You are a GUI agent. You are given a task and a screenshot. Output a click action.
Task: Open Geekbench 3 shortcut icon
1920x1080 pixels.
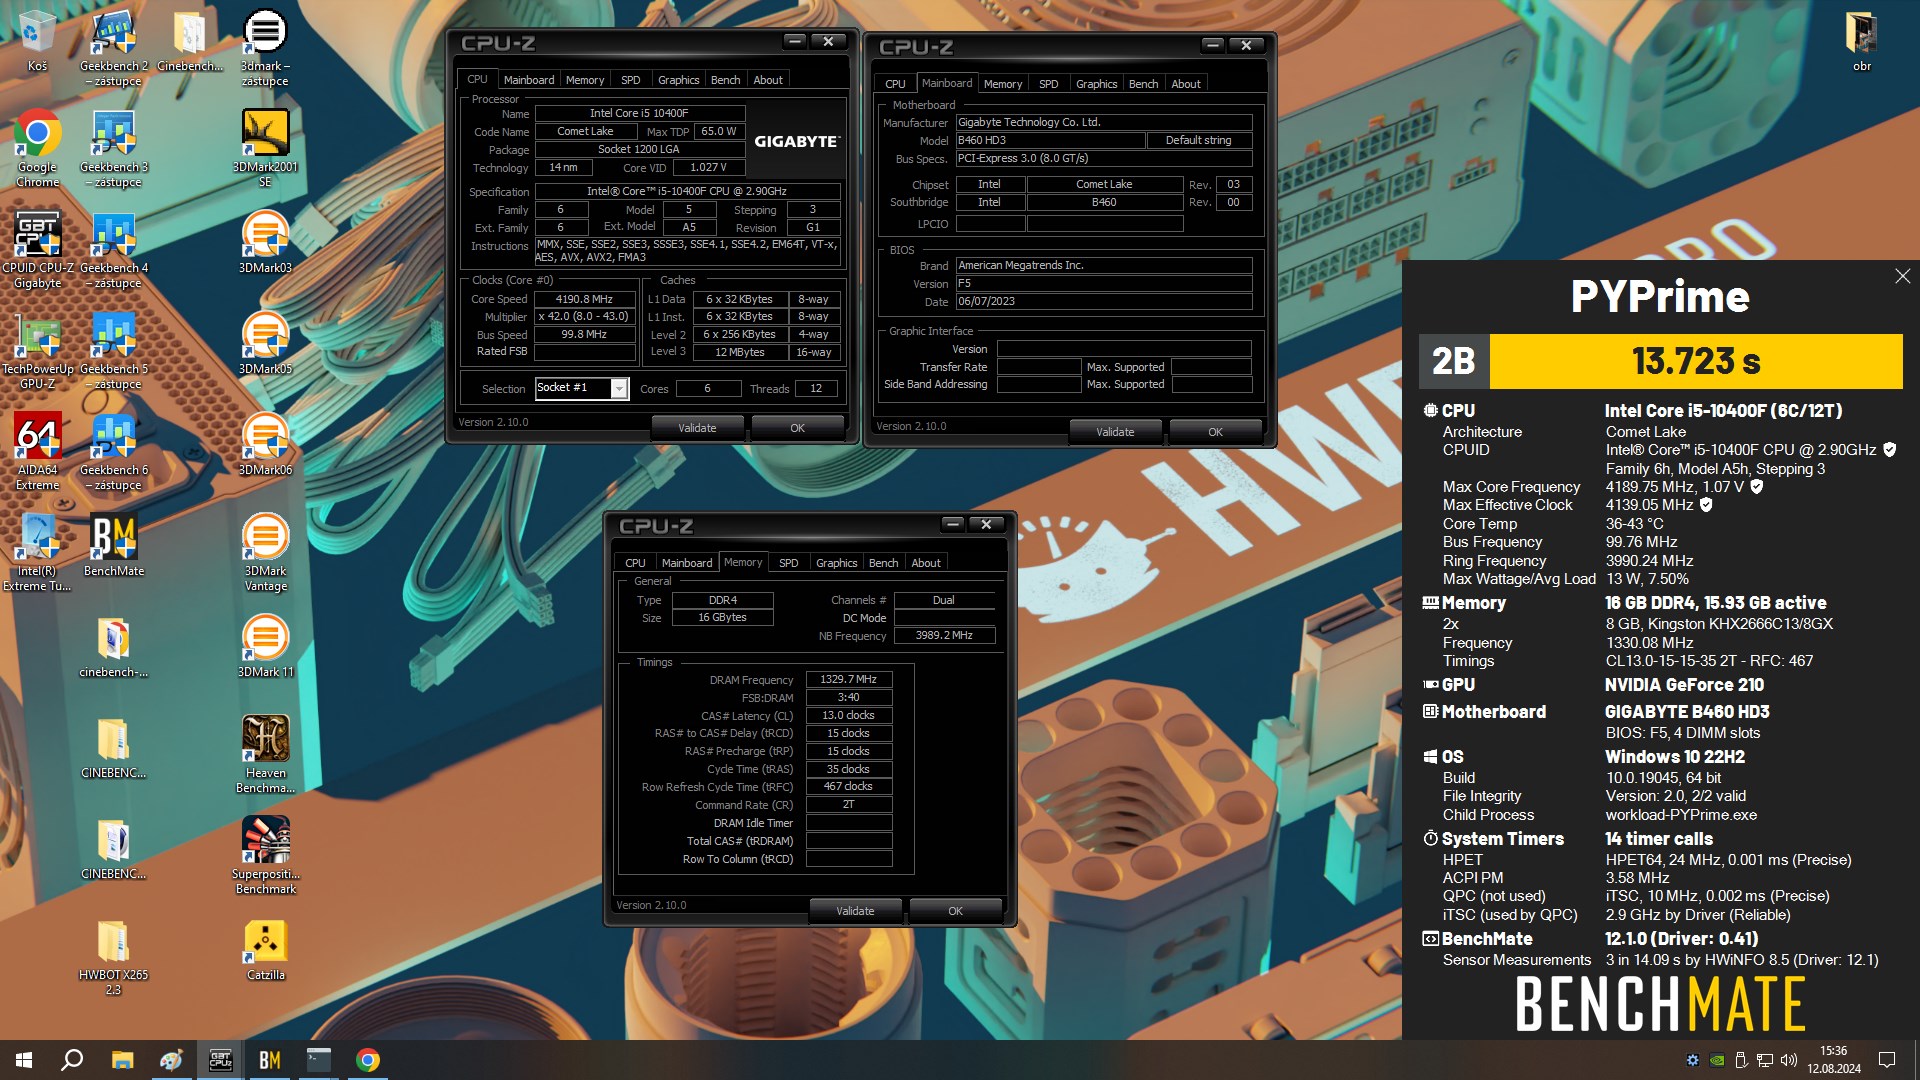pos(114,148)
